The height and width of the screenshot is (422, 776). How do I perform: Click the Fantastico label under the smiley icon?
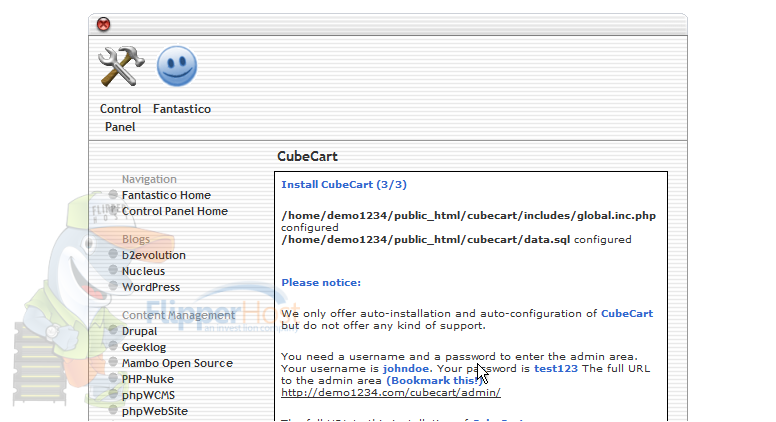pyautogui.click(x=182, y=109)
